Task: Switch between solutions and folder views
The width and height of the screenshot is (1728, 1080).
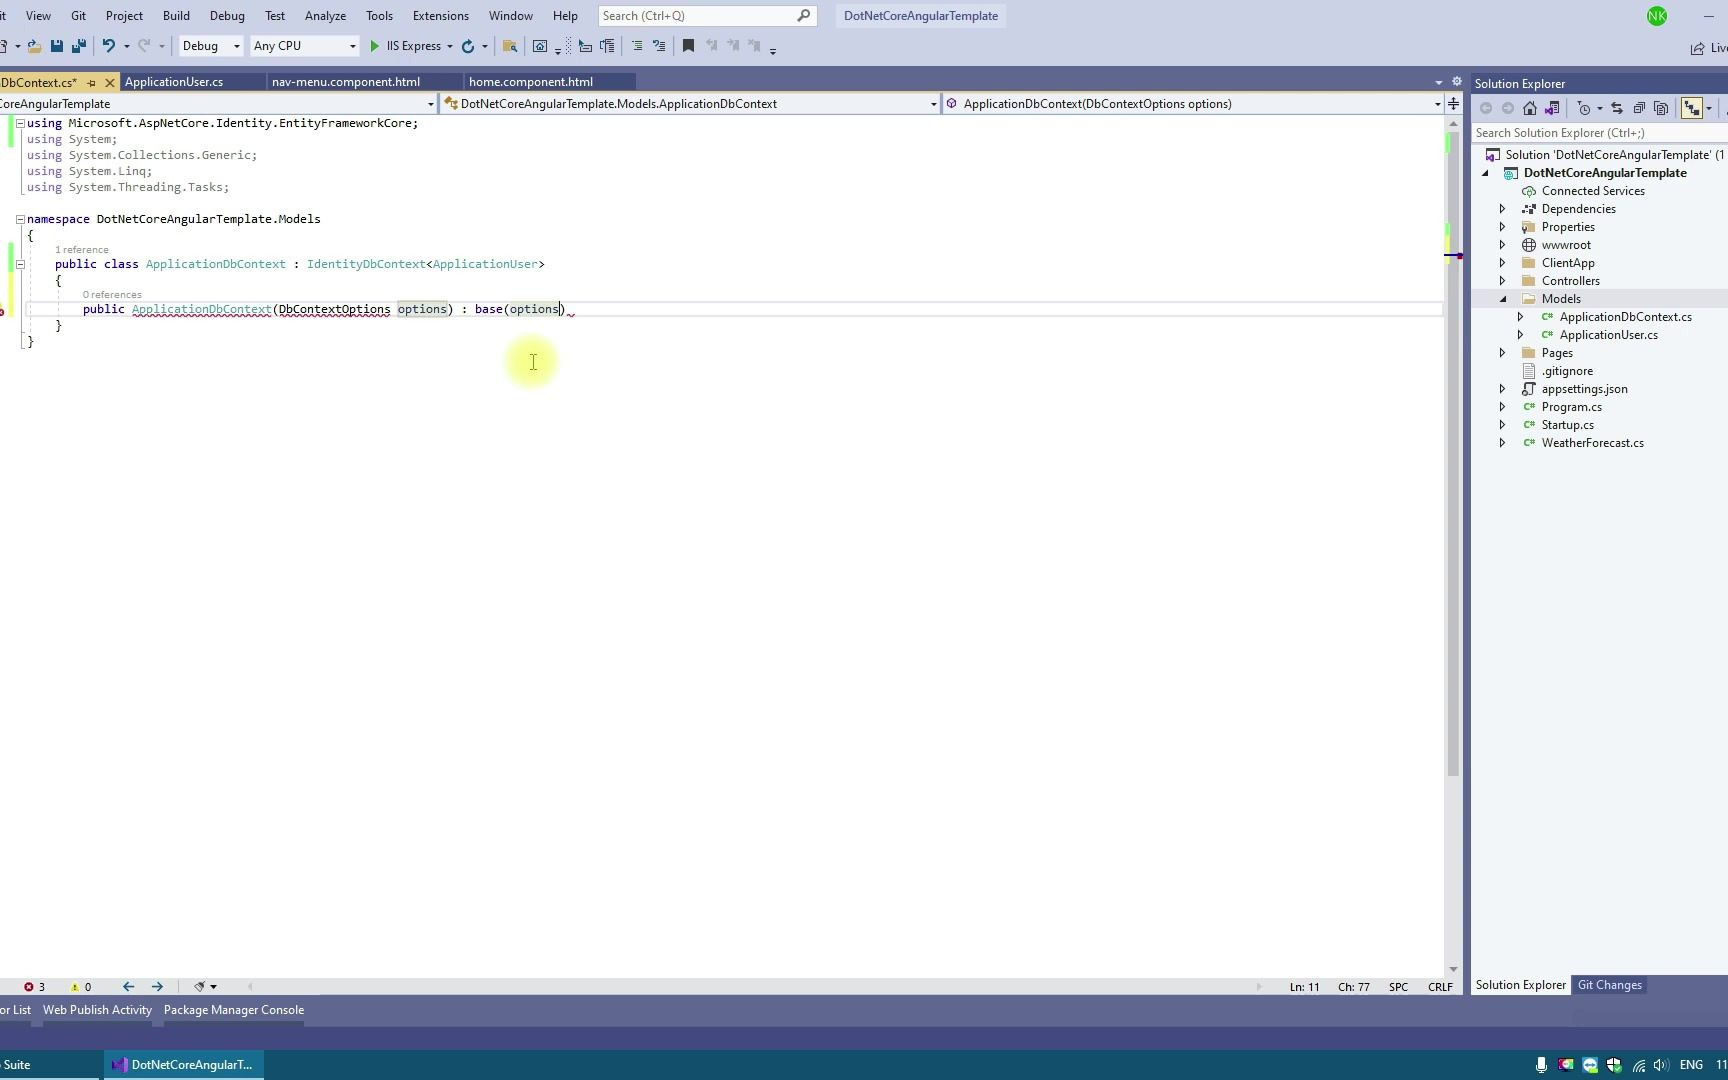Action: (1552, 108)
